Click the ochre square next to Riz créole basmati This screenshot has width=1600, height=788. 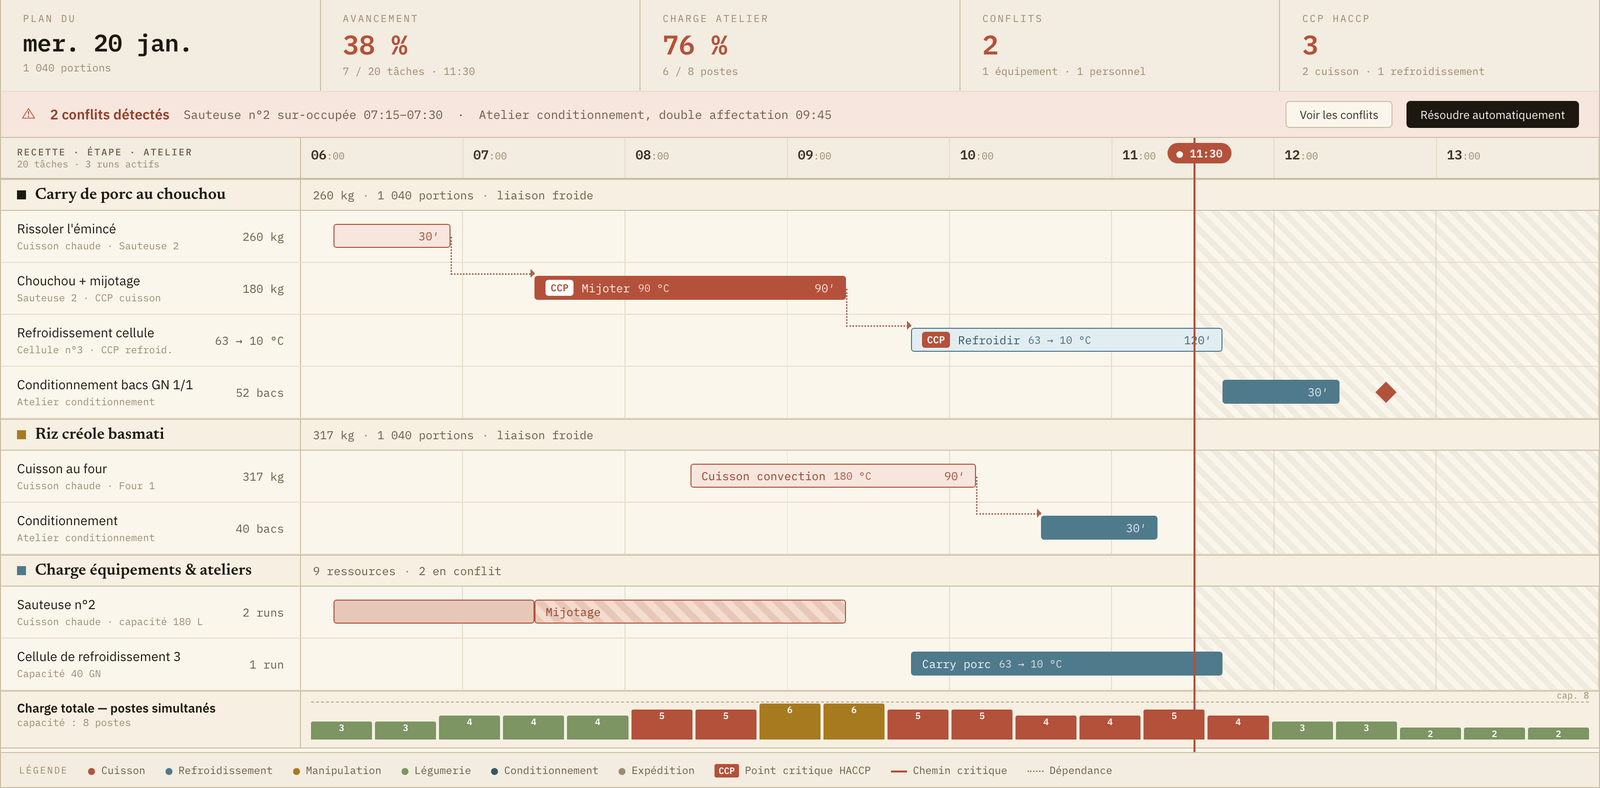point(22,435)
